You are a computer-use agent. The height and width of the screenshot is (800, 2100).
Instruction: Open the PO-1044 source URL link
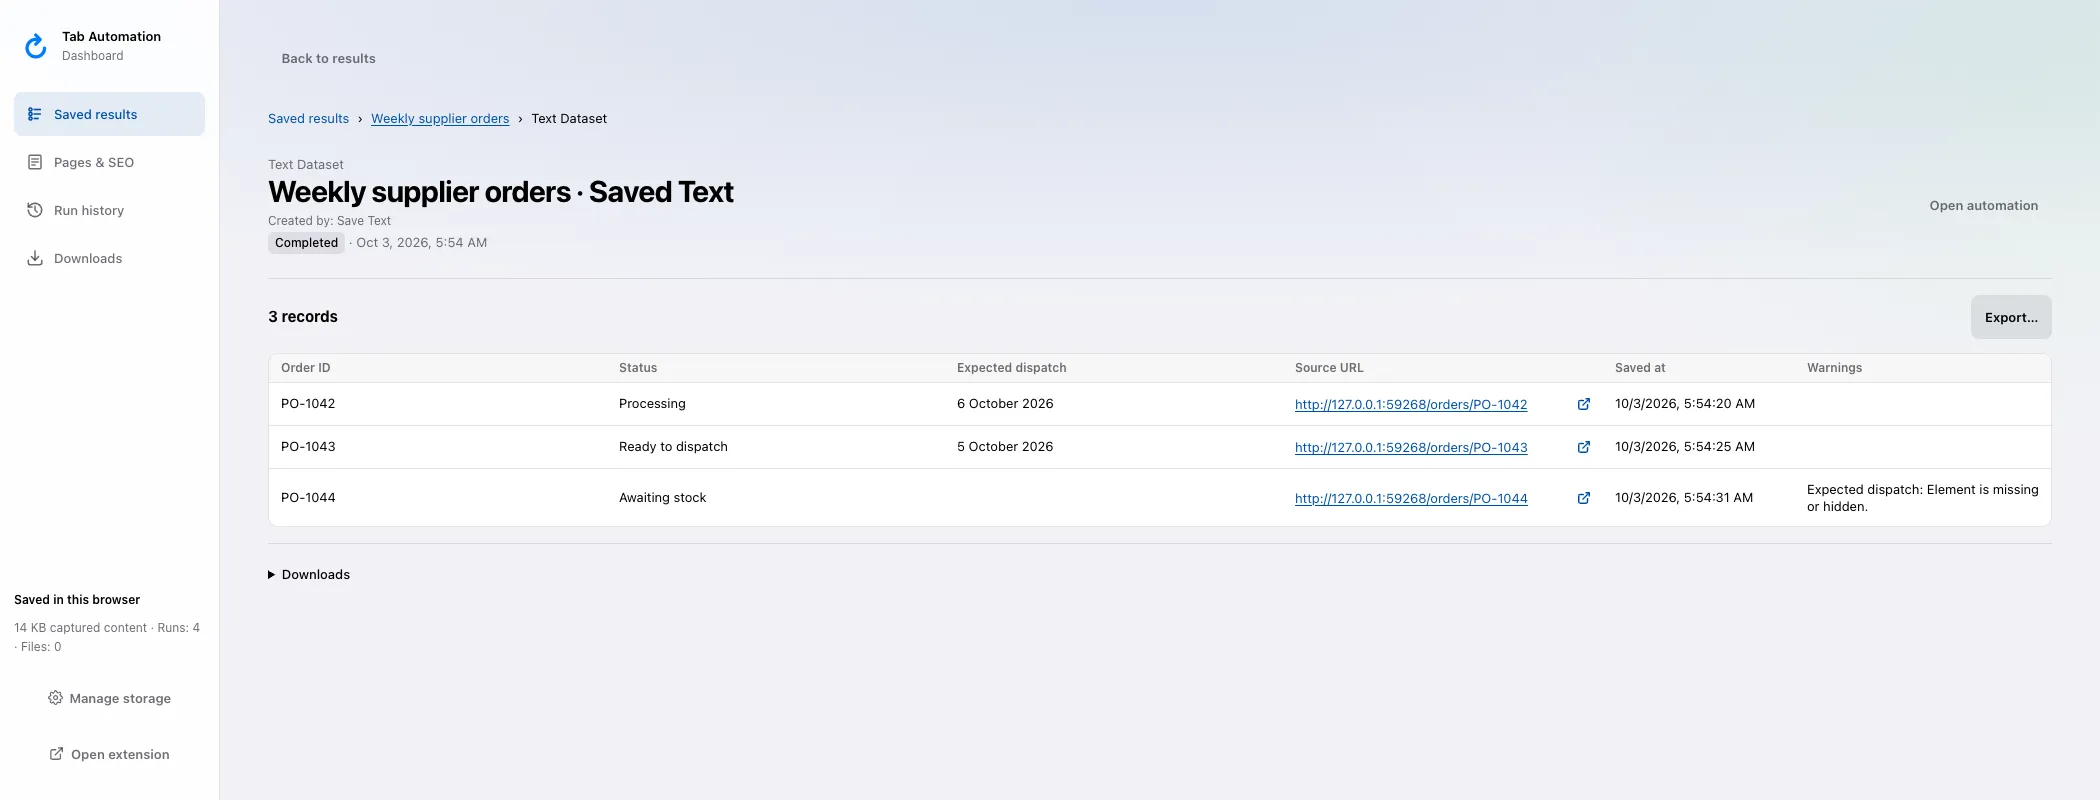point(1411,498)
